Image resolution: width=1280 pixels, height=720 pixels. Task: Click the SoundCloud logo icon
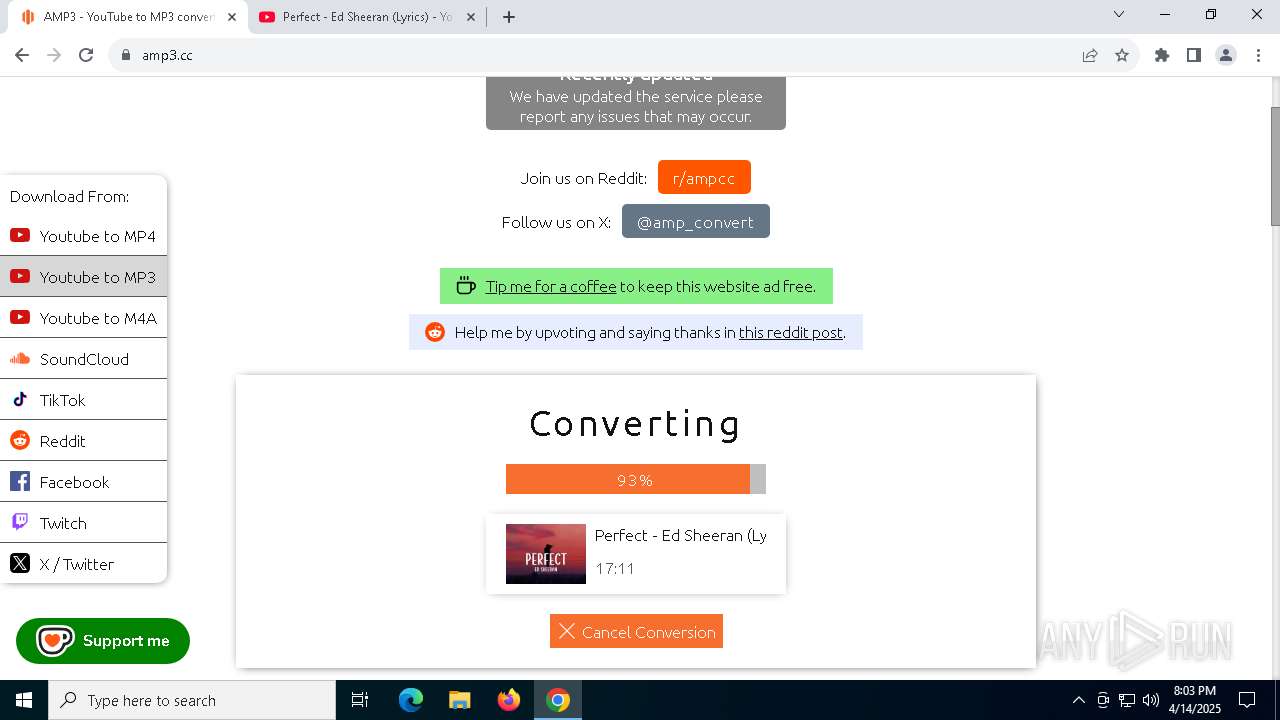coord(20,359)
